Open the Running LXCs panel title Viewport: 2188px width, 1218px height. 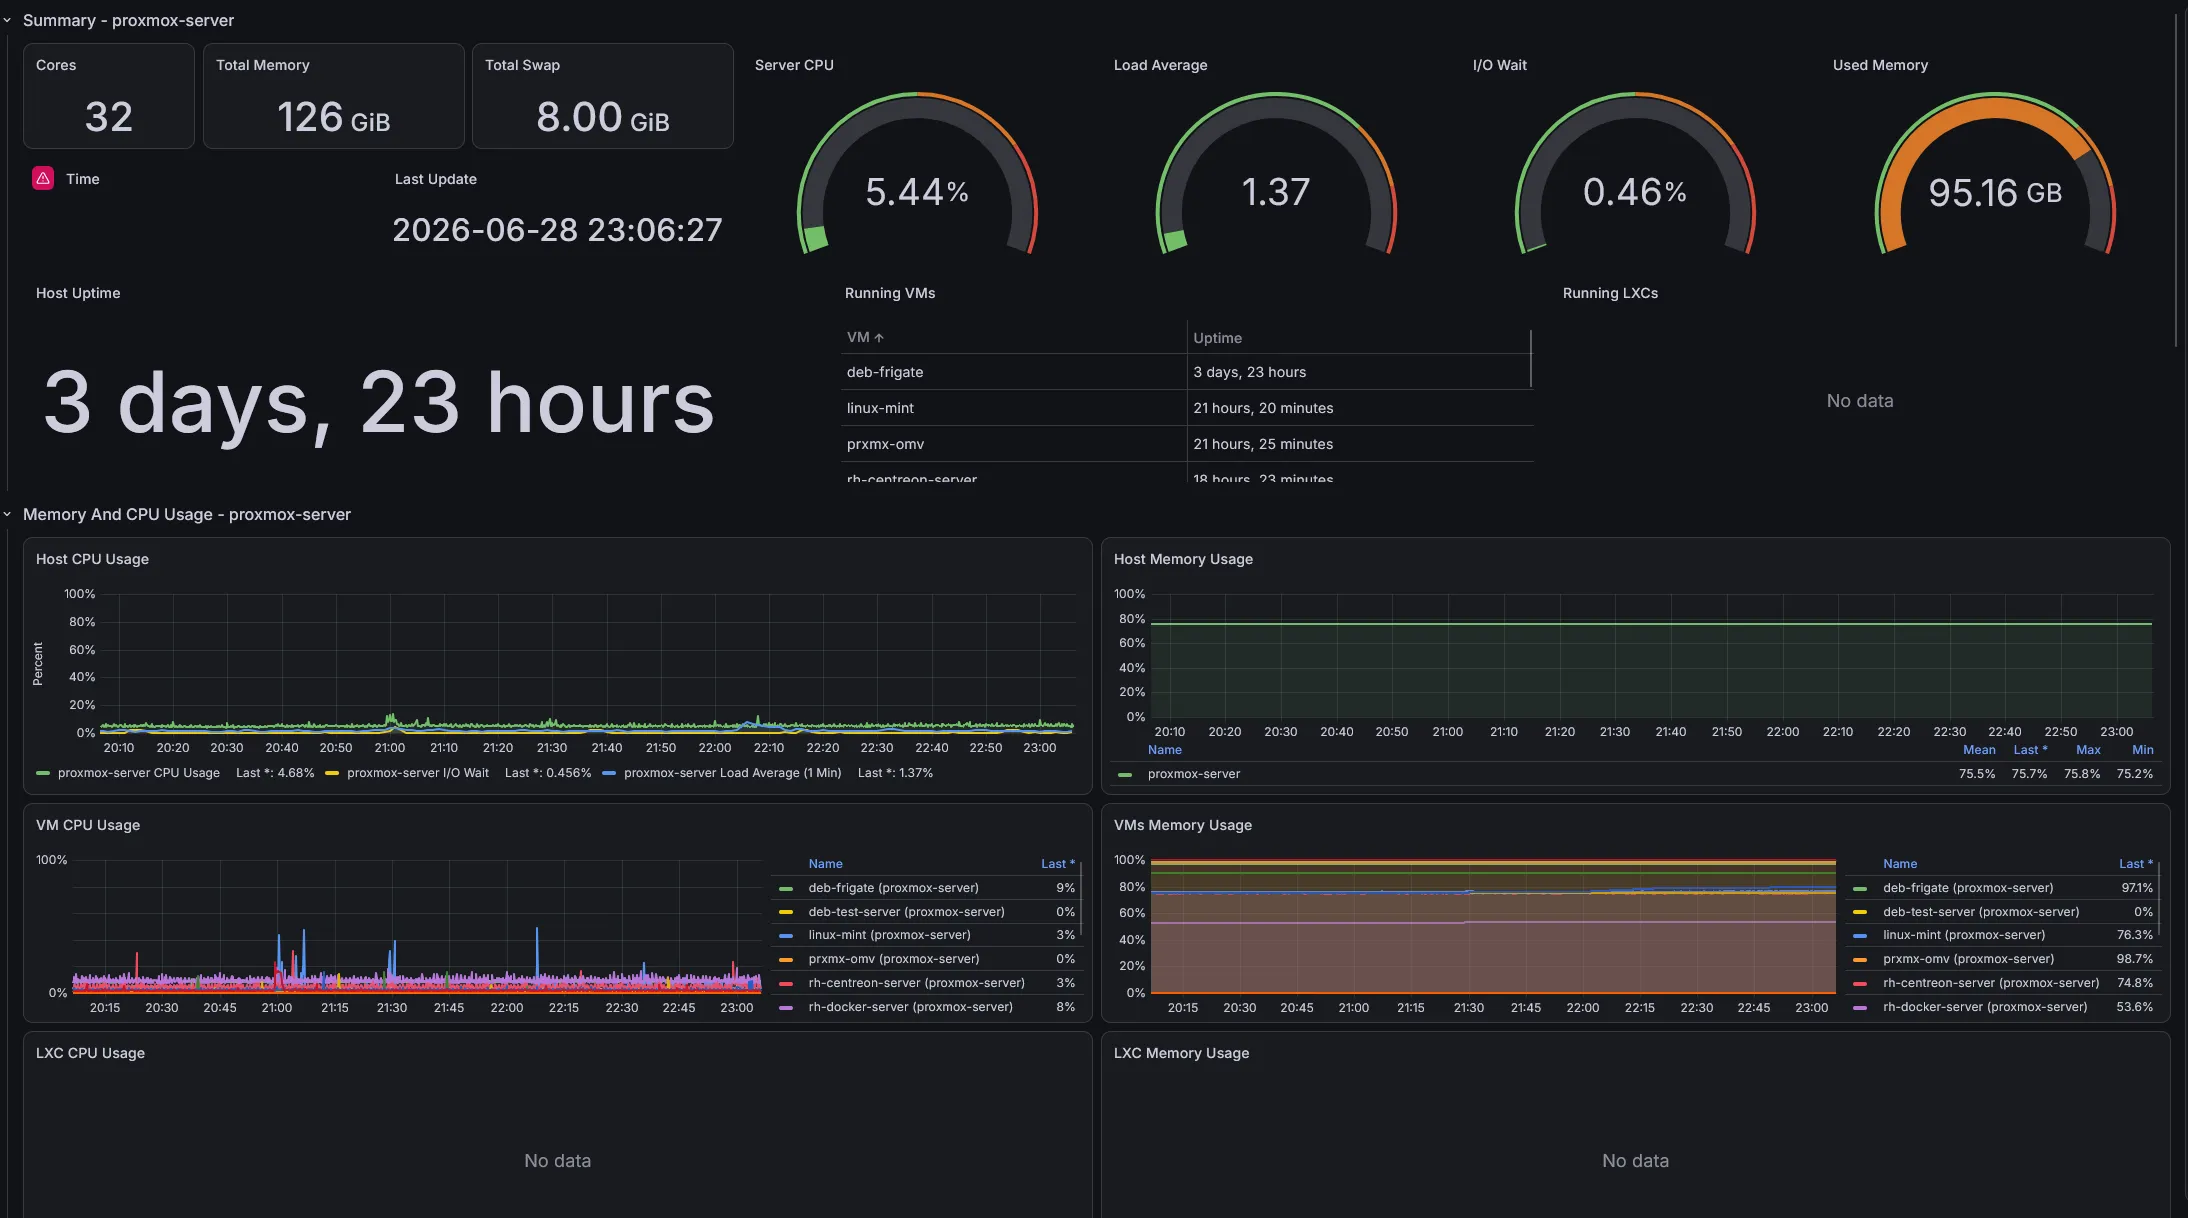[1610, 293]
